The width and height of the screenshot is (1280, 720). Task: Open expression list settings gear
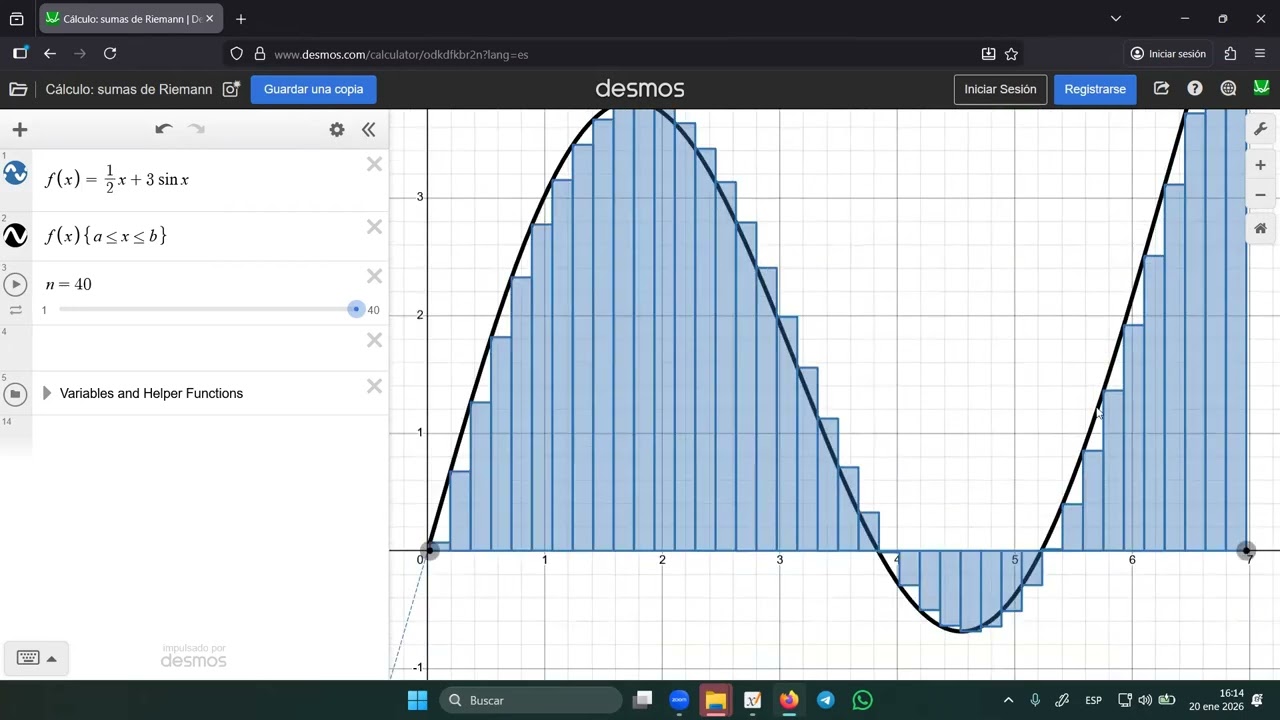click(337, 129)
